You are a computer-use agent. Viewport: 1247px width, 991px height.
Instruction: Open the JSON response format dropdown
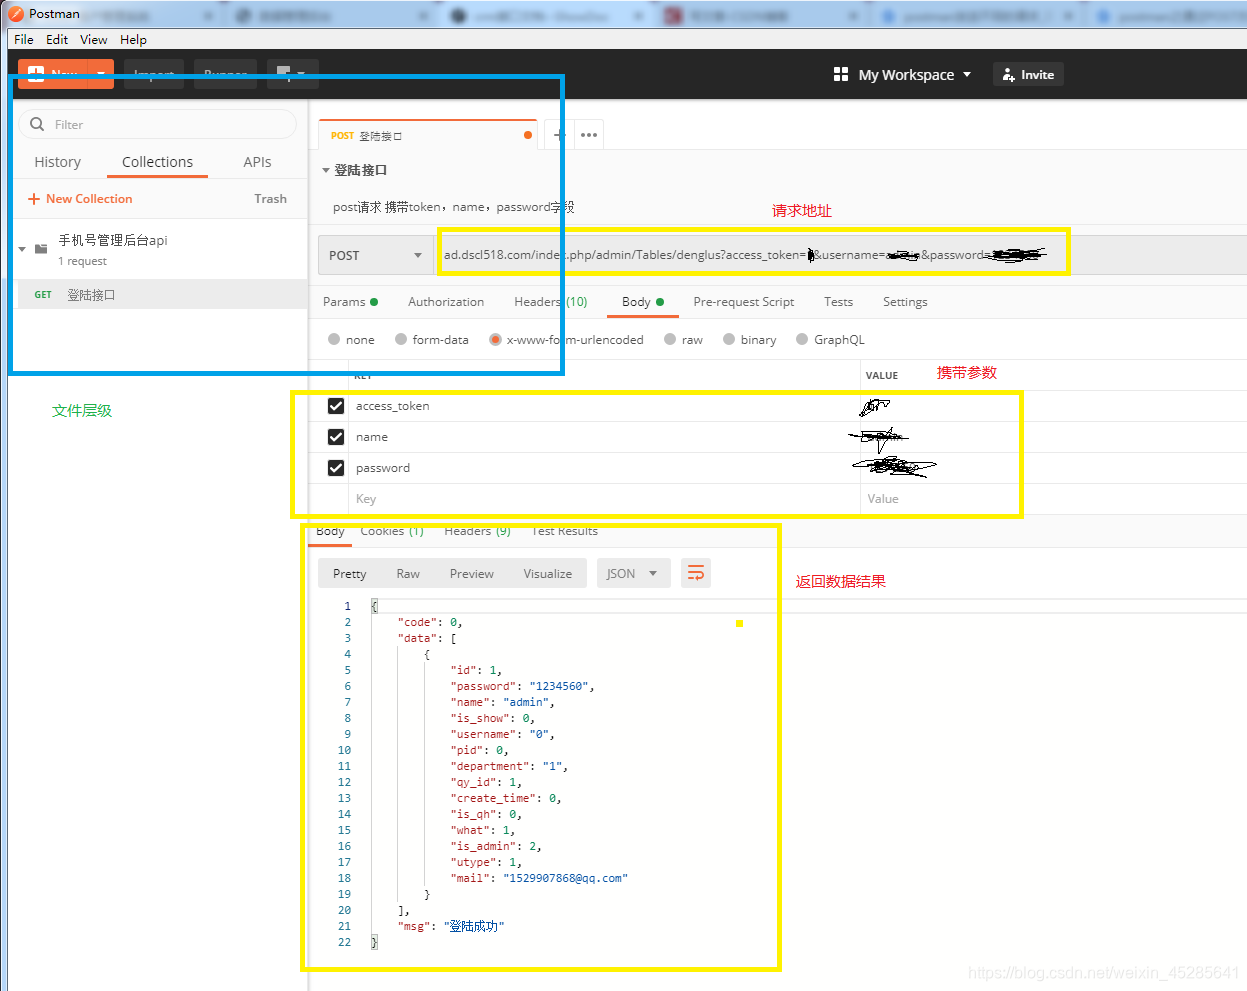634,573
